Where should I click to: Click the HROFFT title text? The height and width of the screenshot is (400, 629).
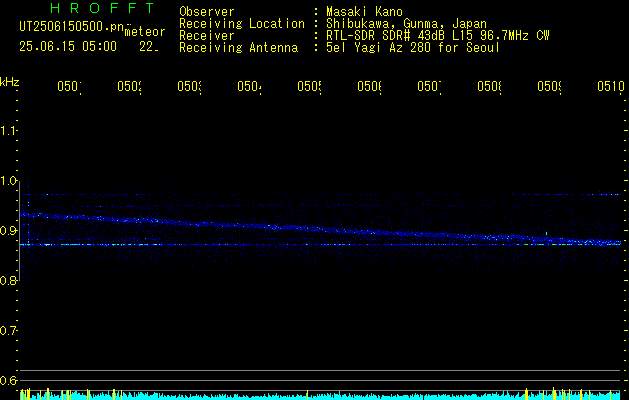(102, 8)
